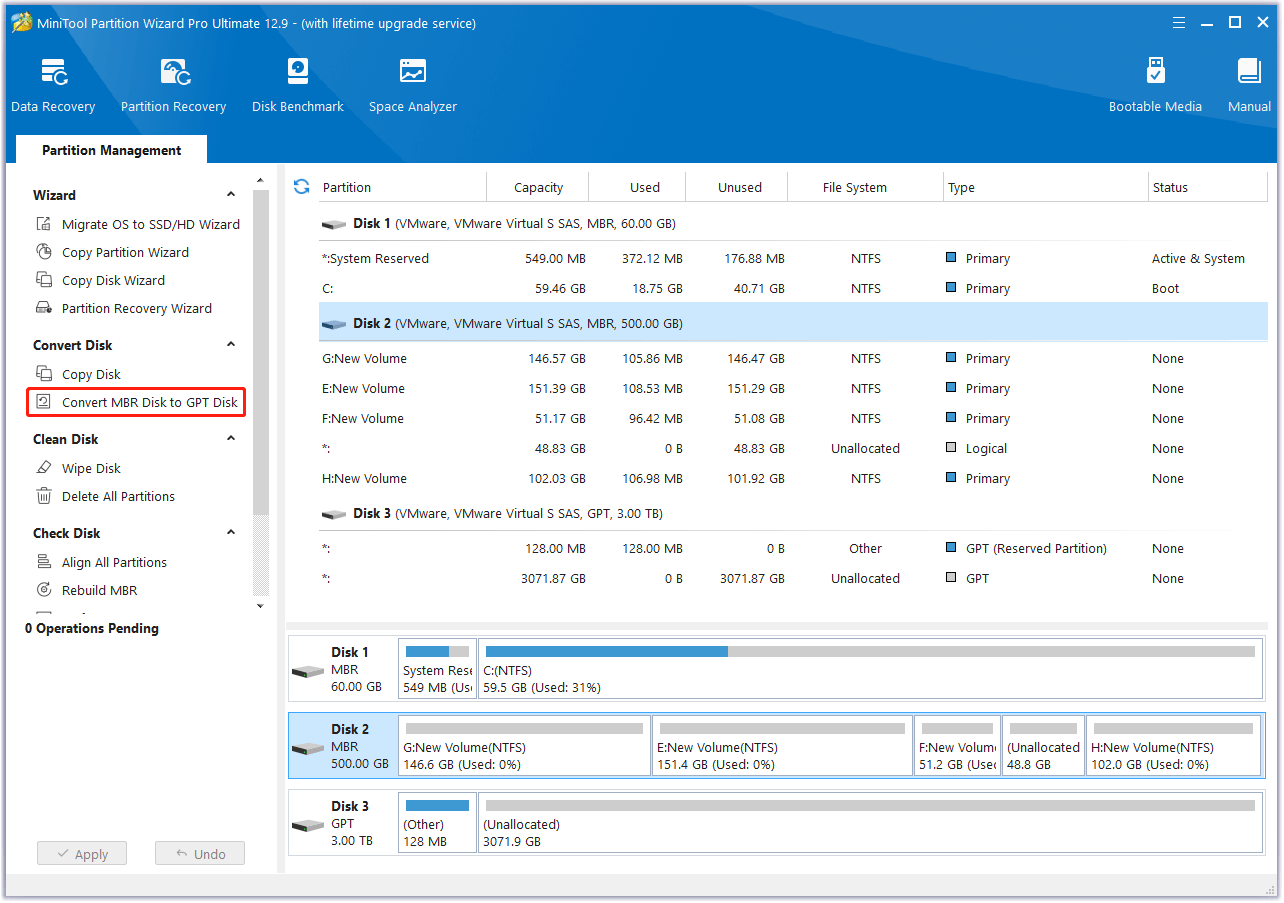Click Delete All Partitions

coord(118,496)
